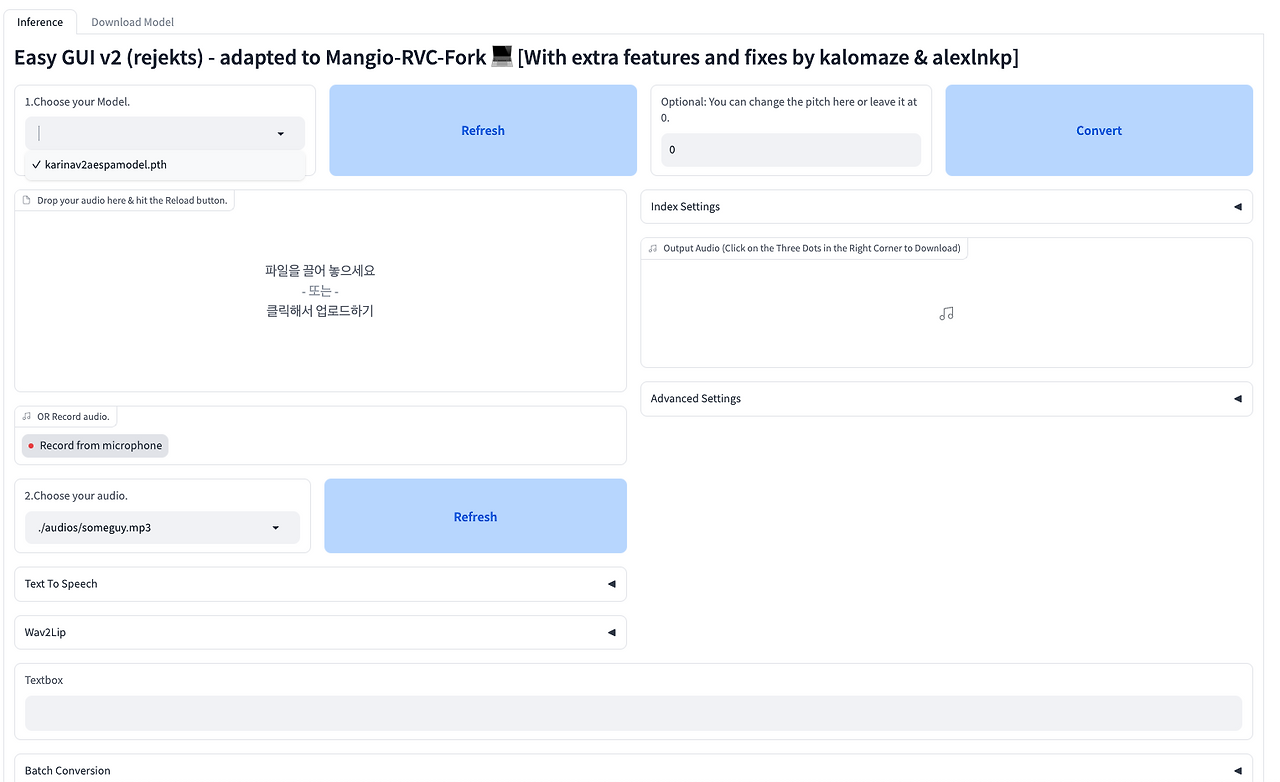Click the 'Output Audio' label text

point(811,248)
